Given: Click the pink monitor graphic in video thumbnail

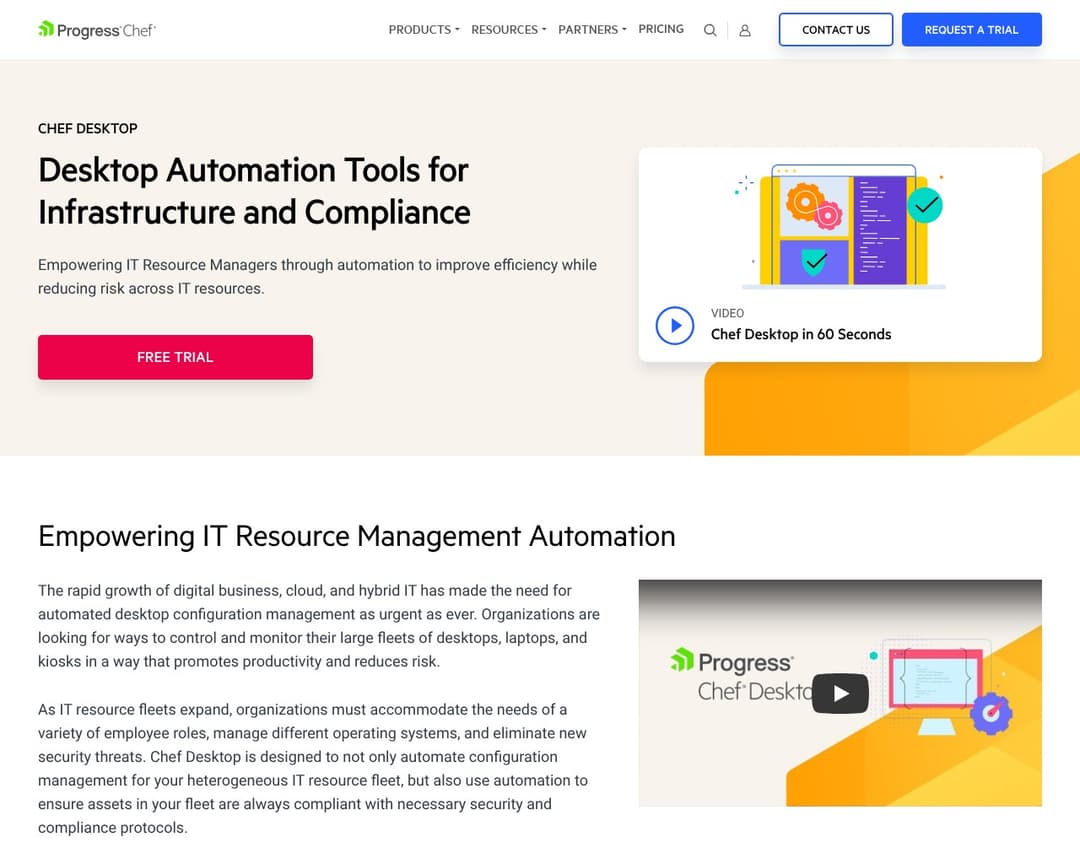Looking at the screenshot, I should 936,678.
